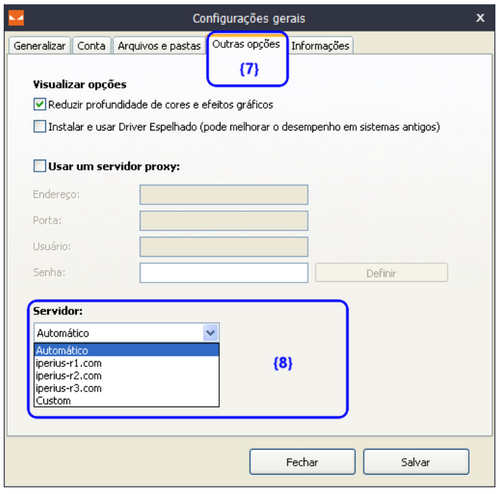Open the Conta tab

tap(91, 46)
